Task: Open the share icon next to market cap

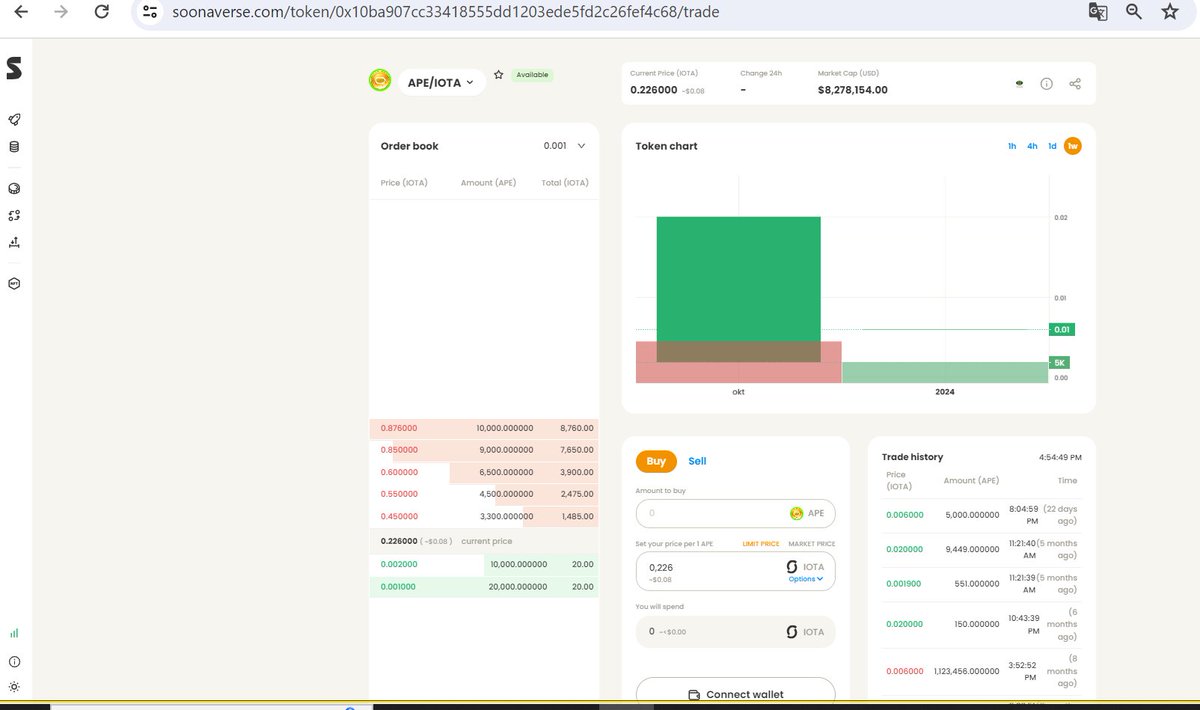Action: 1075,84
